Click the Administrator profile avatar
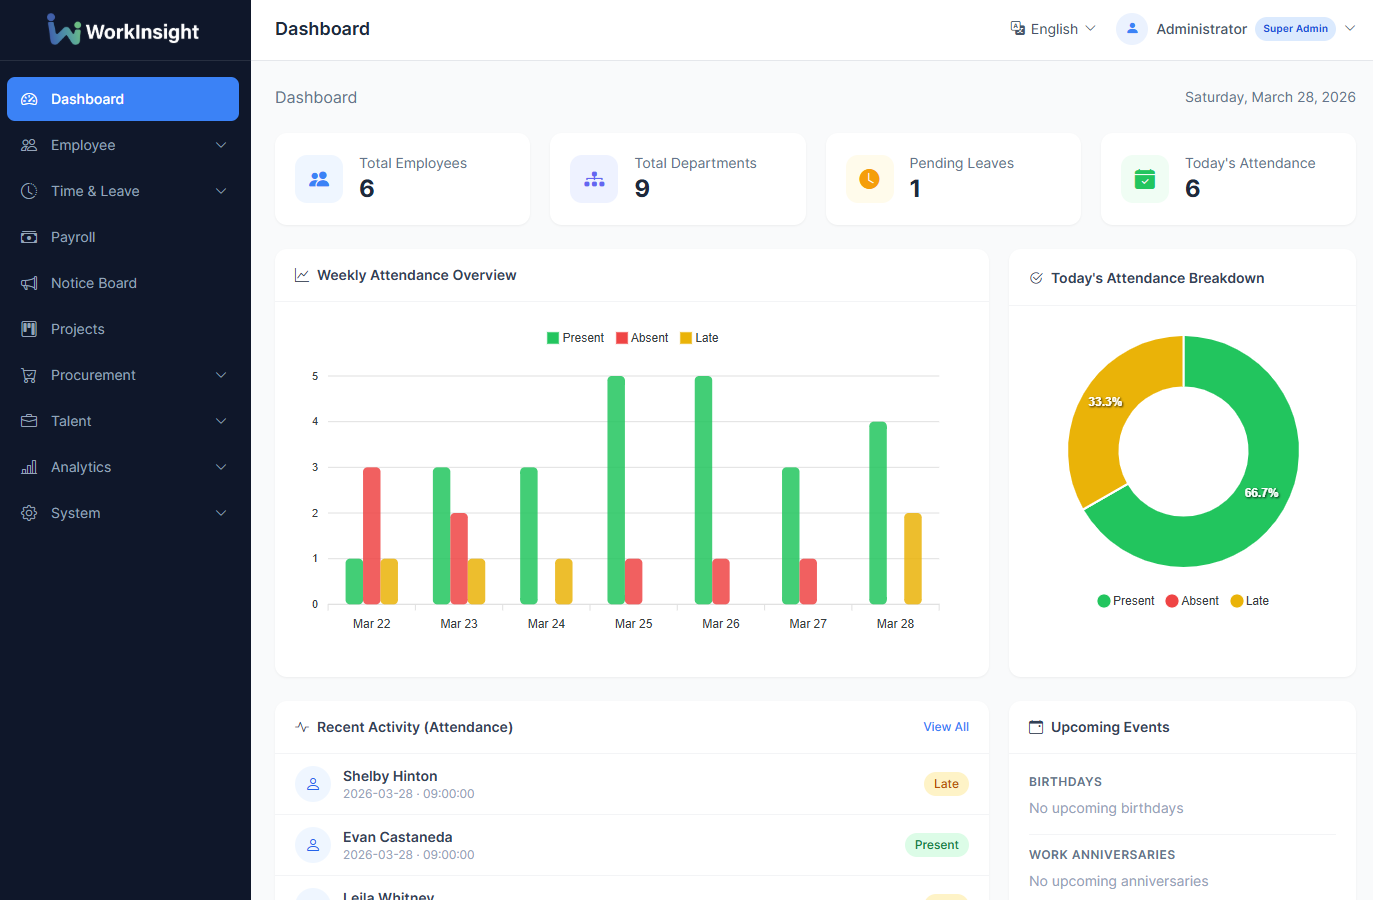The width and height of the screenshot is (1373, 900). [1131, 29]
